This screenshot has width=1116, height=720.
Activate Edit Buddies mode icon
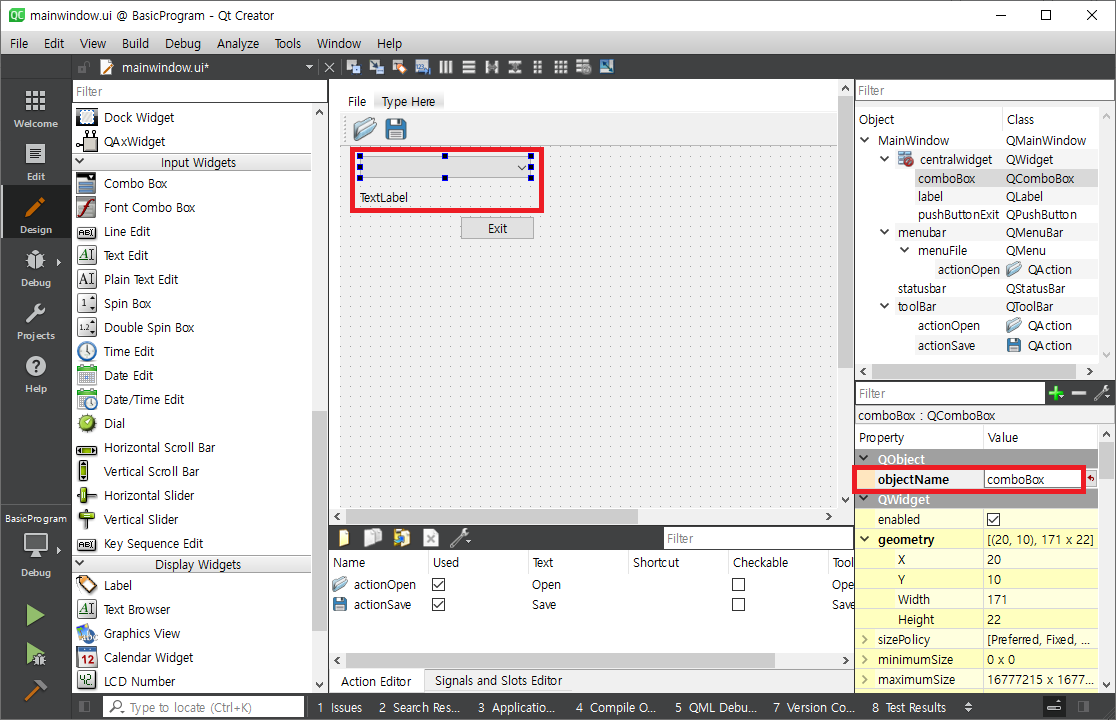click(x=399, y=67)
